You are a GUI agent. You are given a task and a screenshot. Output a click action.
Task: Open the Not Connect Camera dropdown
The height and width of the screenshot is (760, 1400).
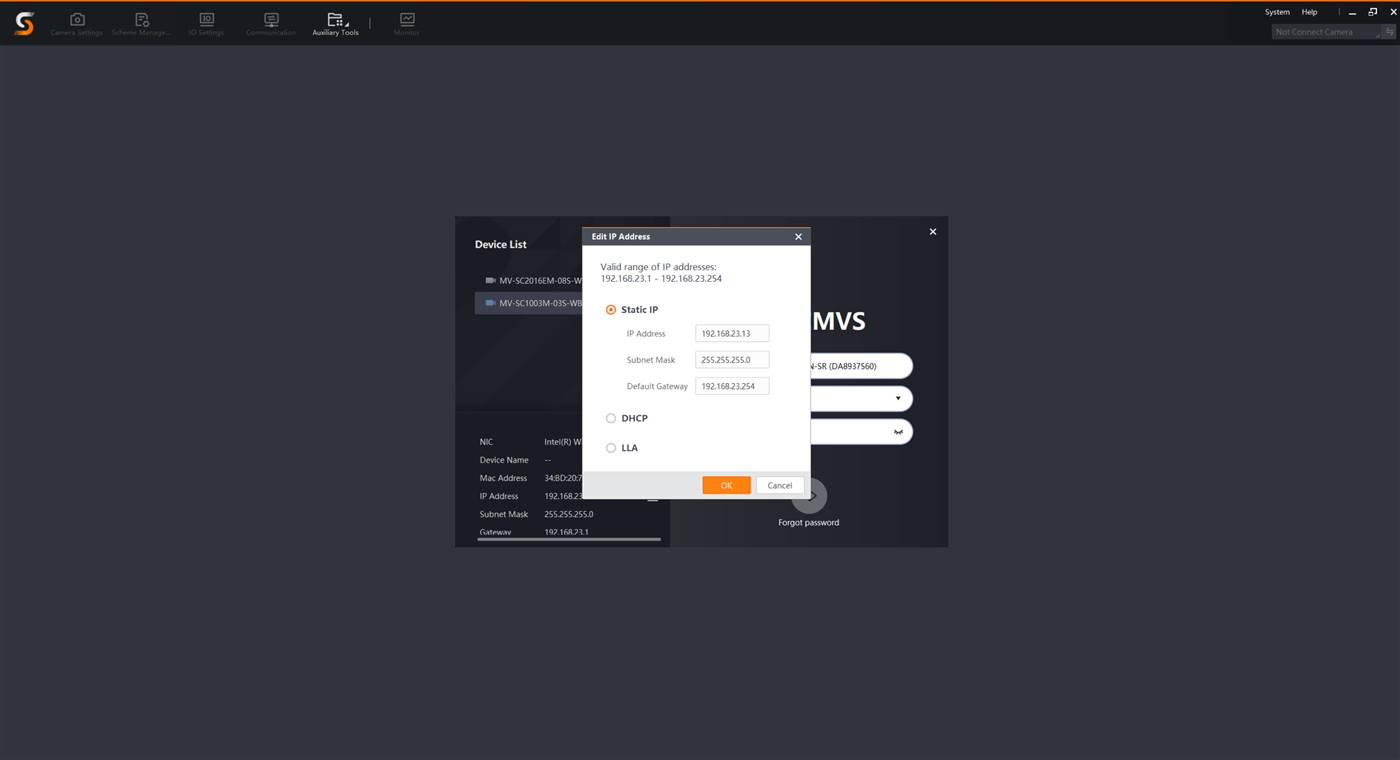1327,32
